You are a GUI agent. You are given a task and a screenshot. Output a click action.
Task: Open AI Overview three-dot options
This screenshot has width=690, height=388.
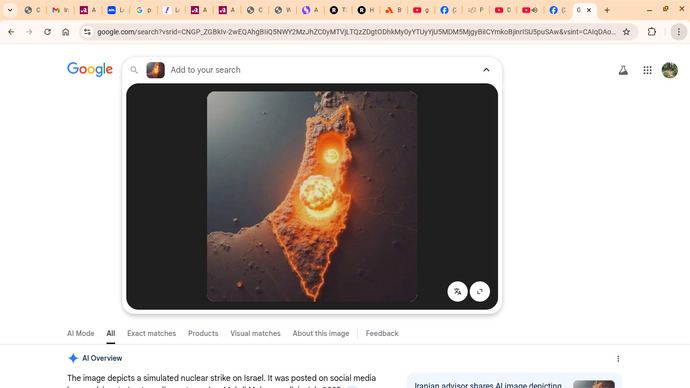tap(618, 359)
